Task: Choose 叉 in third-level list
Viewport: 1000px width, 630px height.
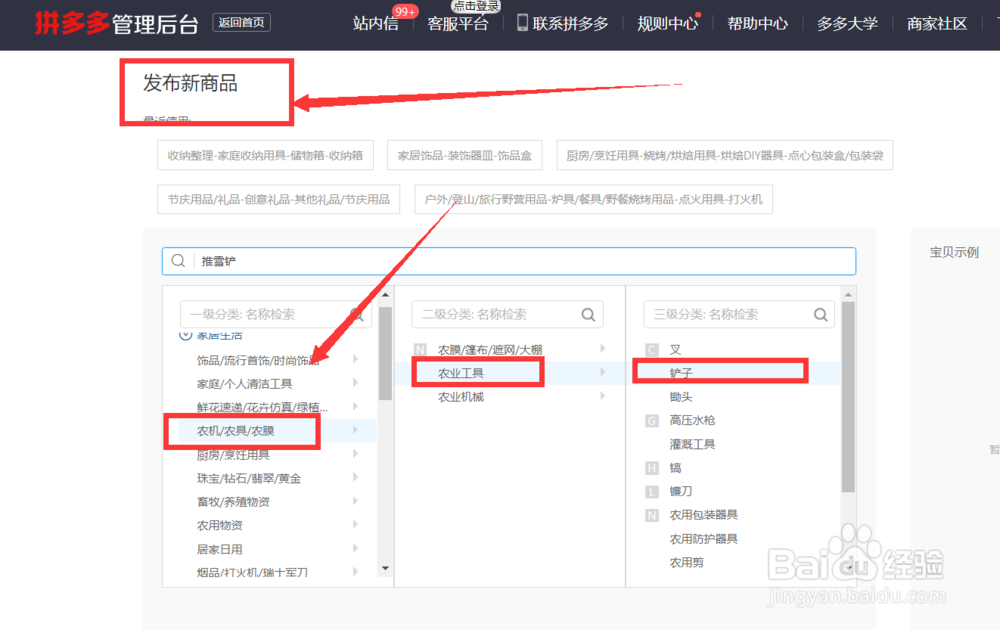Action: point(675,349)
